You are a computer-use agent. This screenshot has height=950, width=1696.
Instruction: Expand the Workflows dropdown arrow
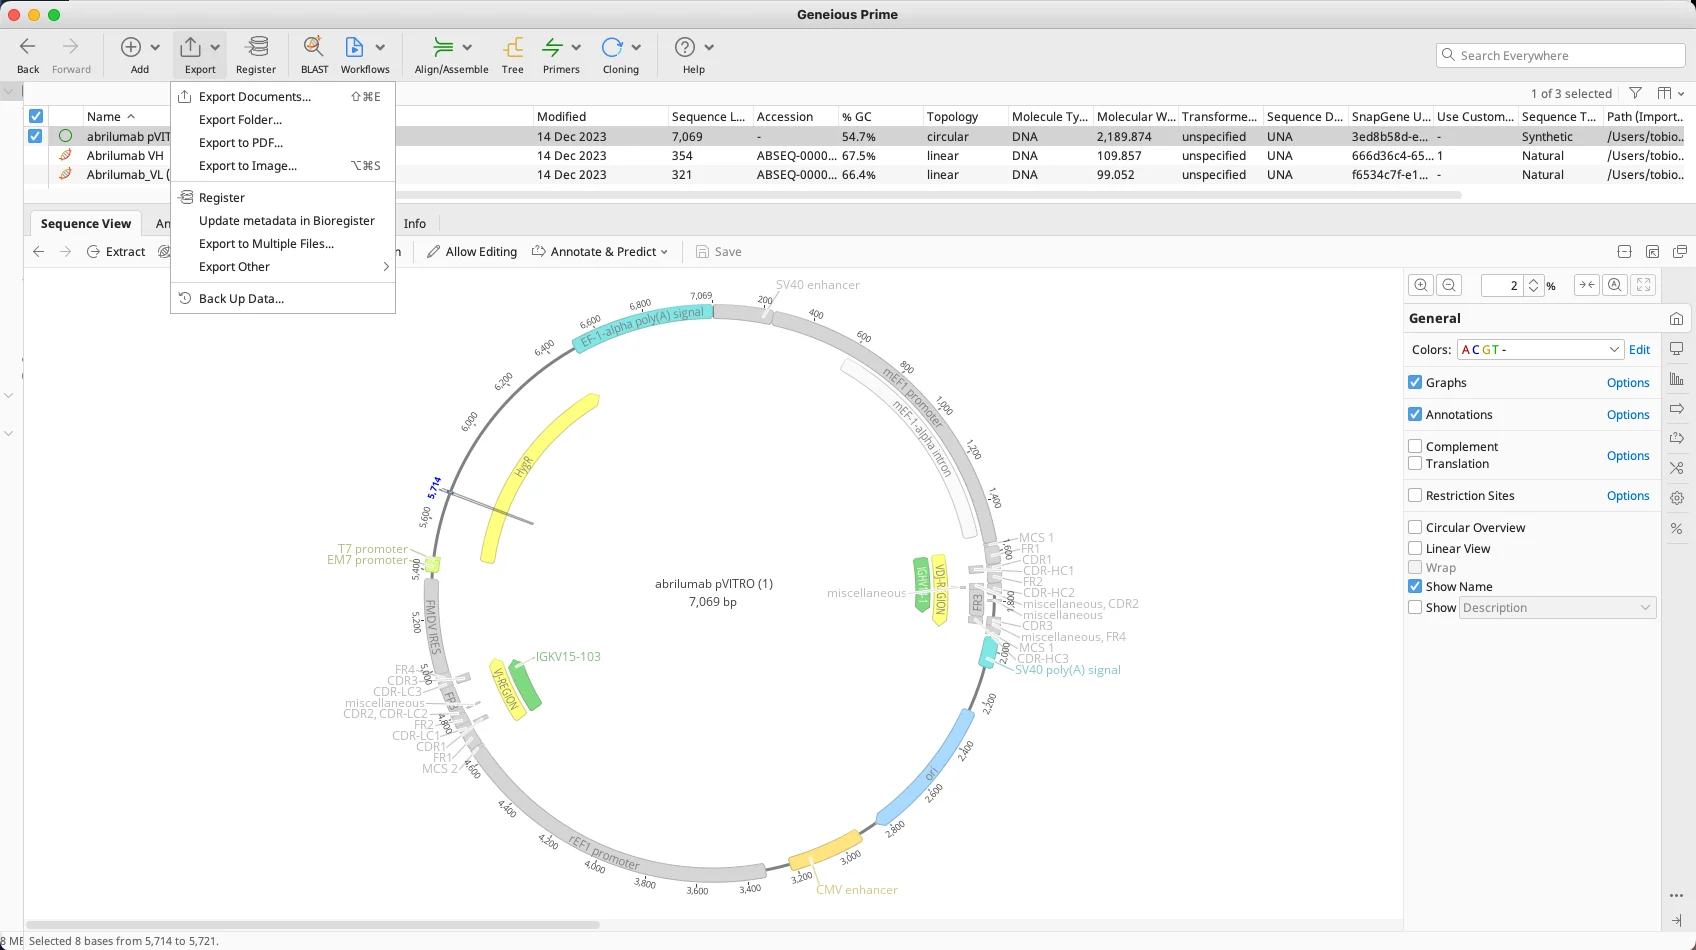(x=380, y=47)
